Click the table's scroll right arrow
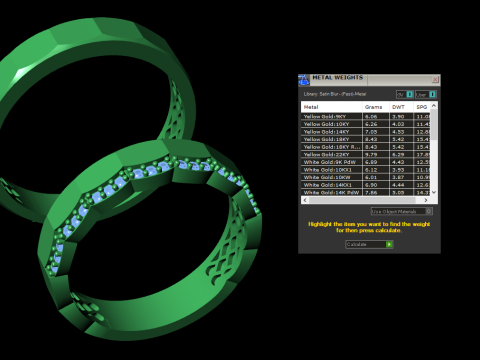 pyautogui.click(x=426, y=200)
